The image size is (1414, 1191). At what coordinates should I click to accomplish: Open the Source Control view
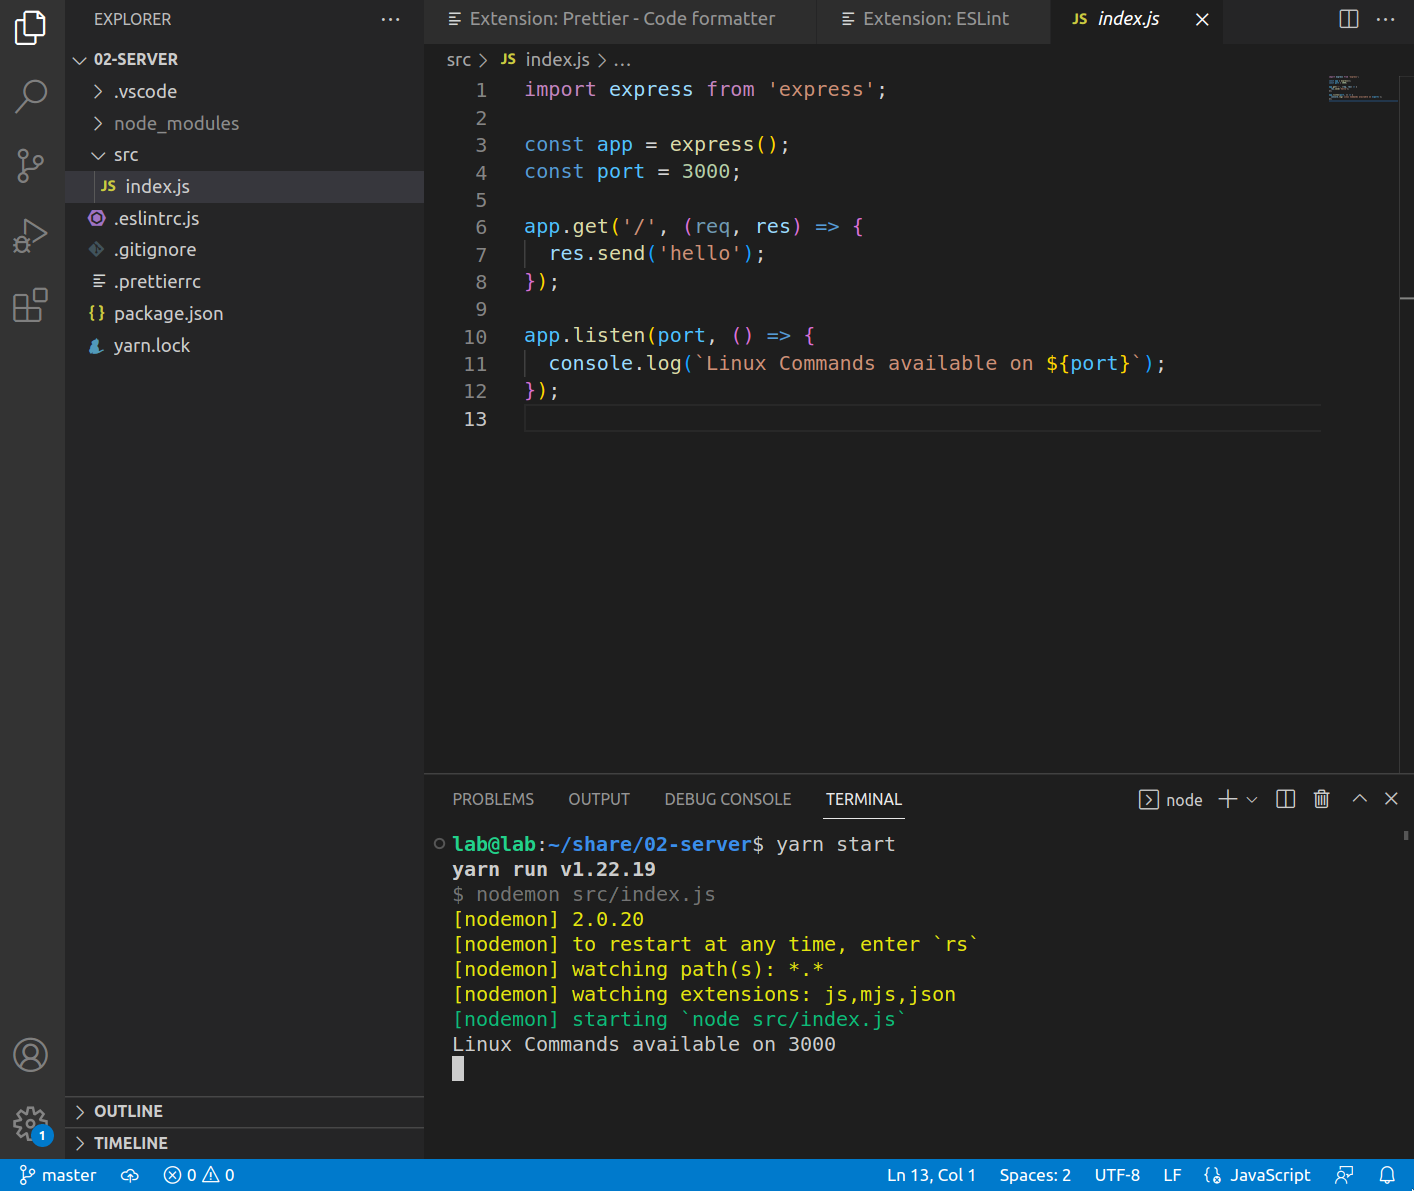pos(31,166)
